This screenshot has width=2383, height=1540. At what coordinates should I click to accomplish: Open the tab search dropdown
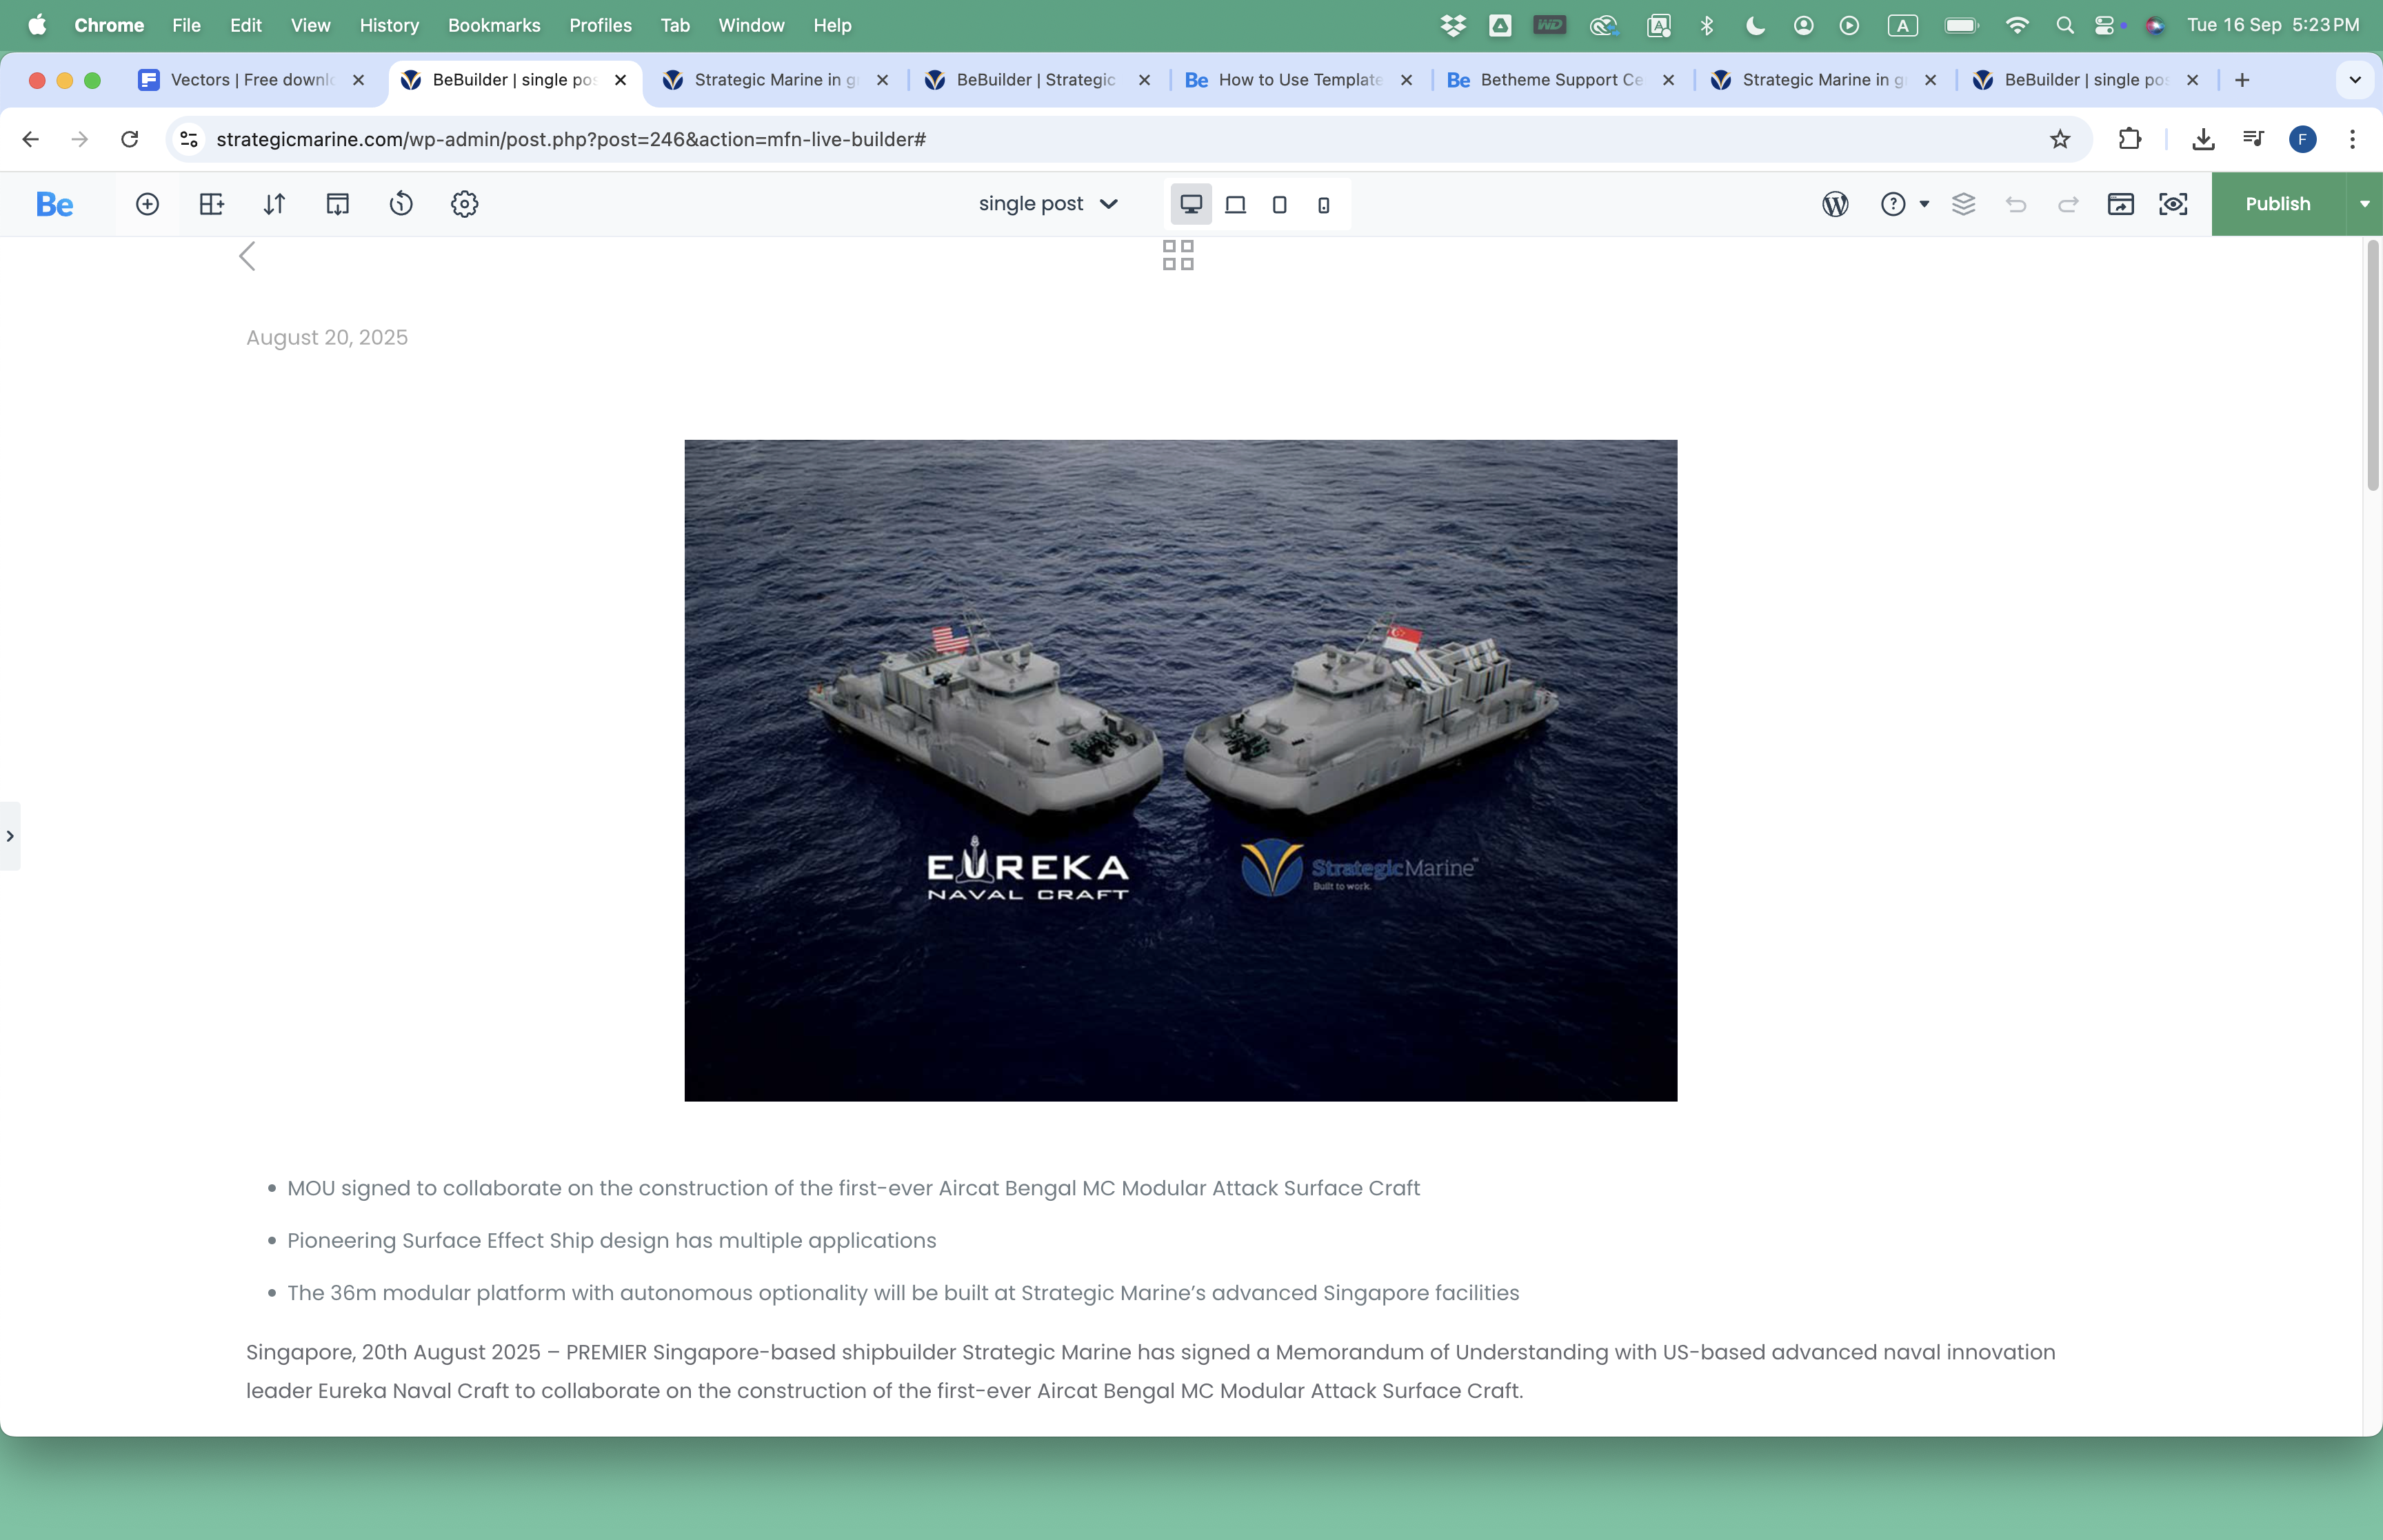click(x=2354, y=80)
